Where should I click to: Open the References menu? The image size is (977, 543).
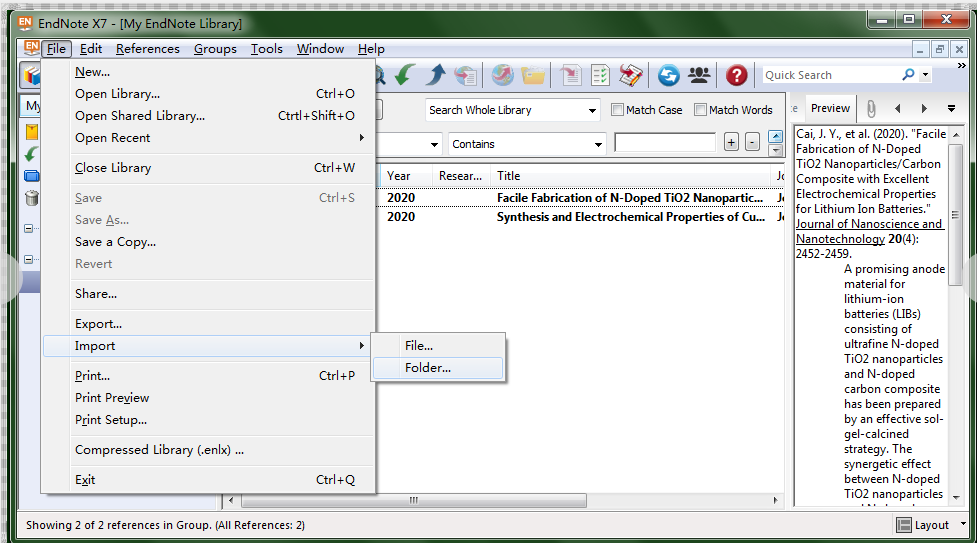148,49
